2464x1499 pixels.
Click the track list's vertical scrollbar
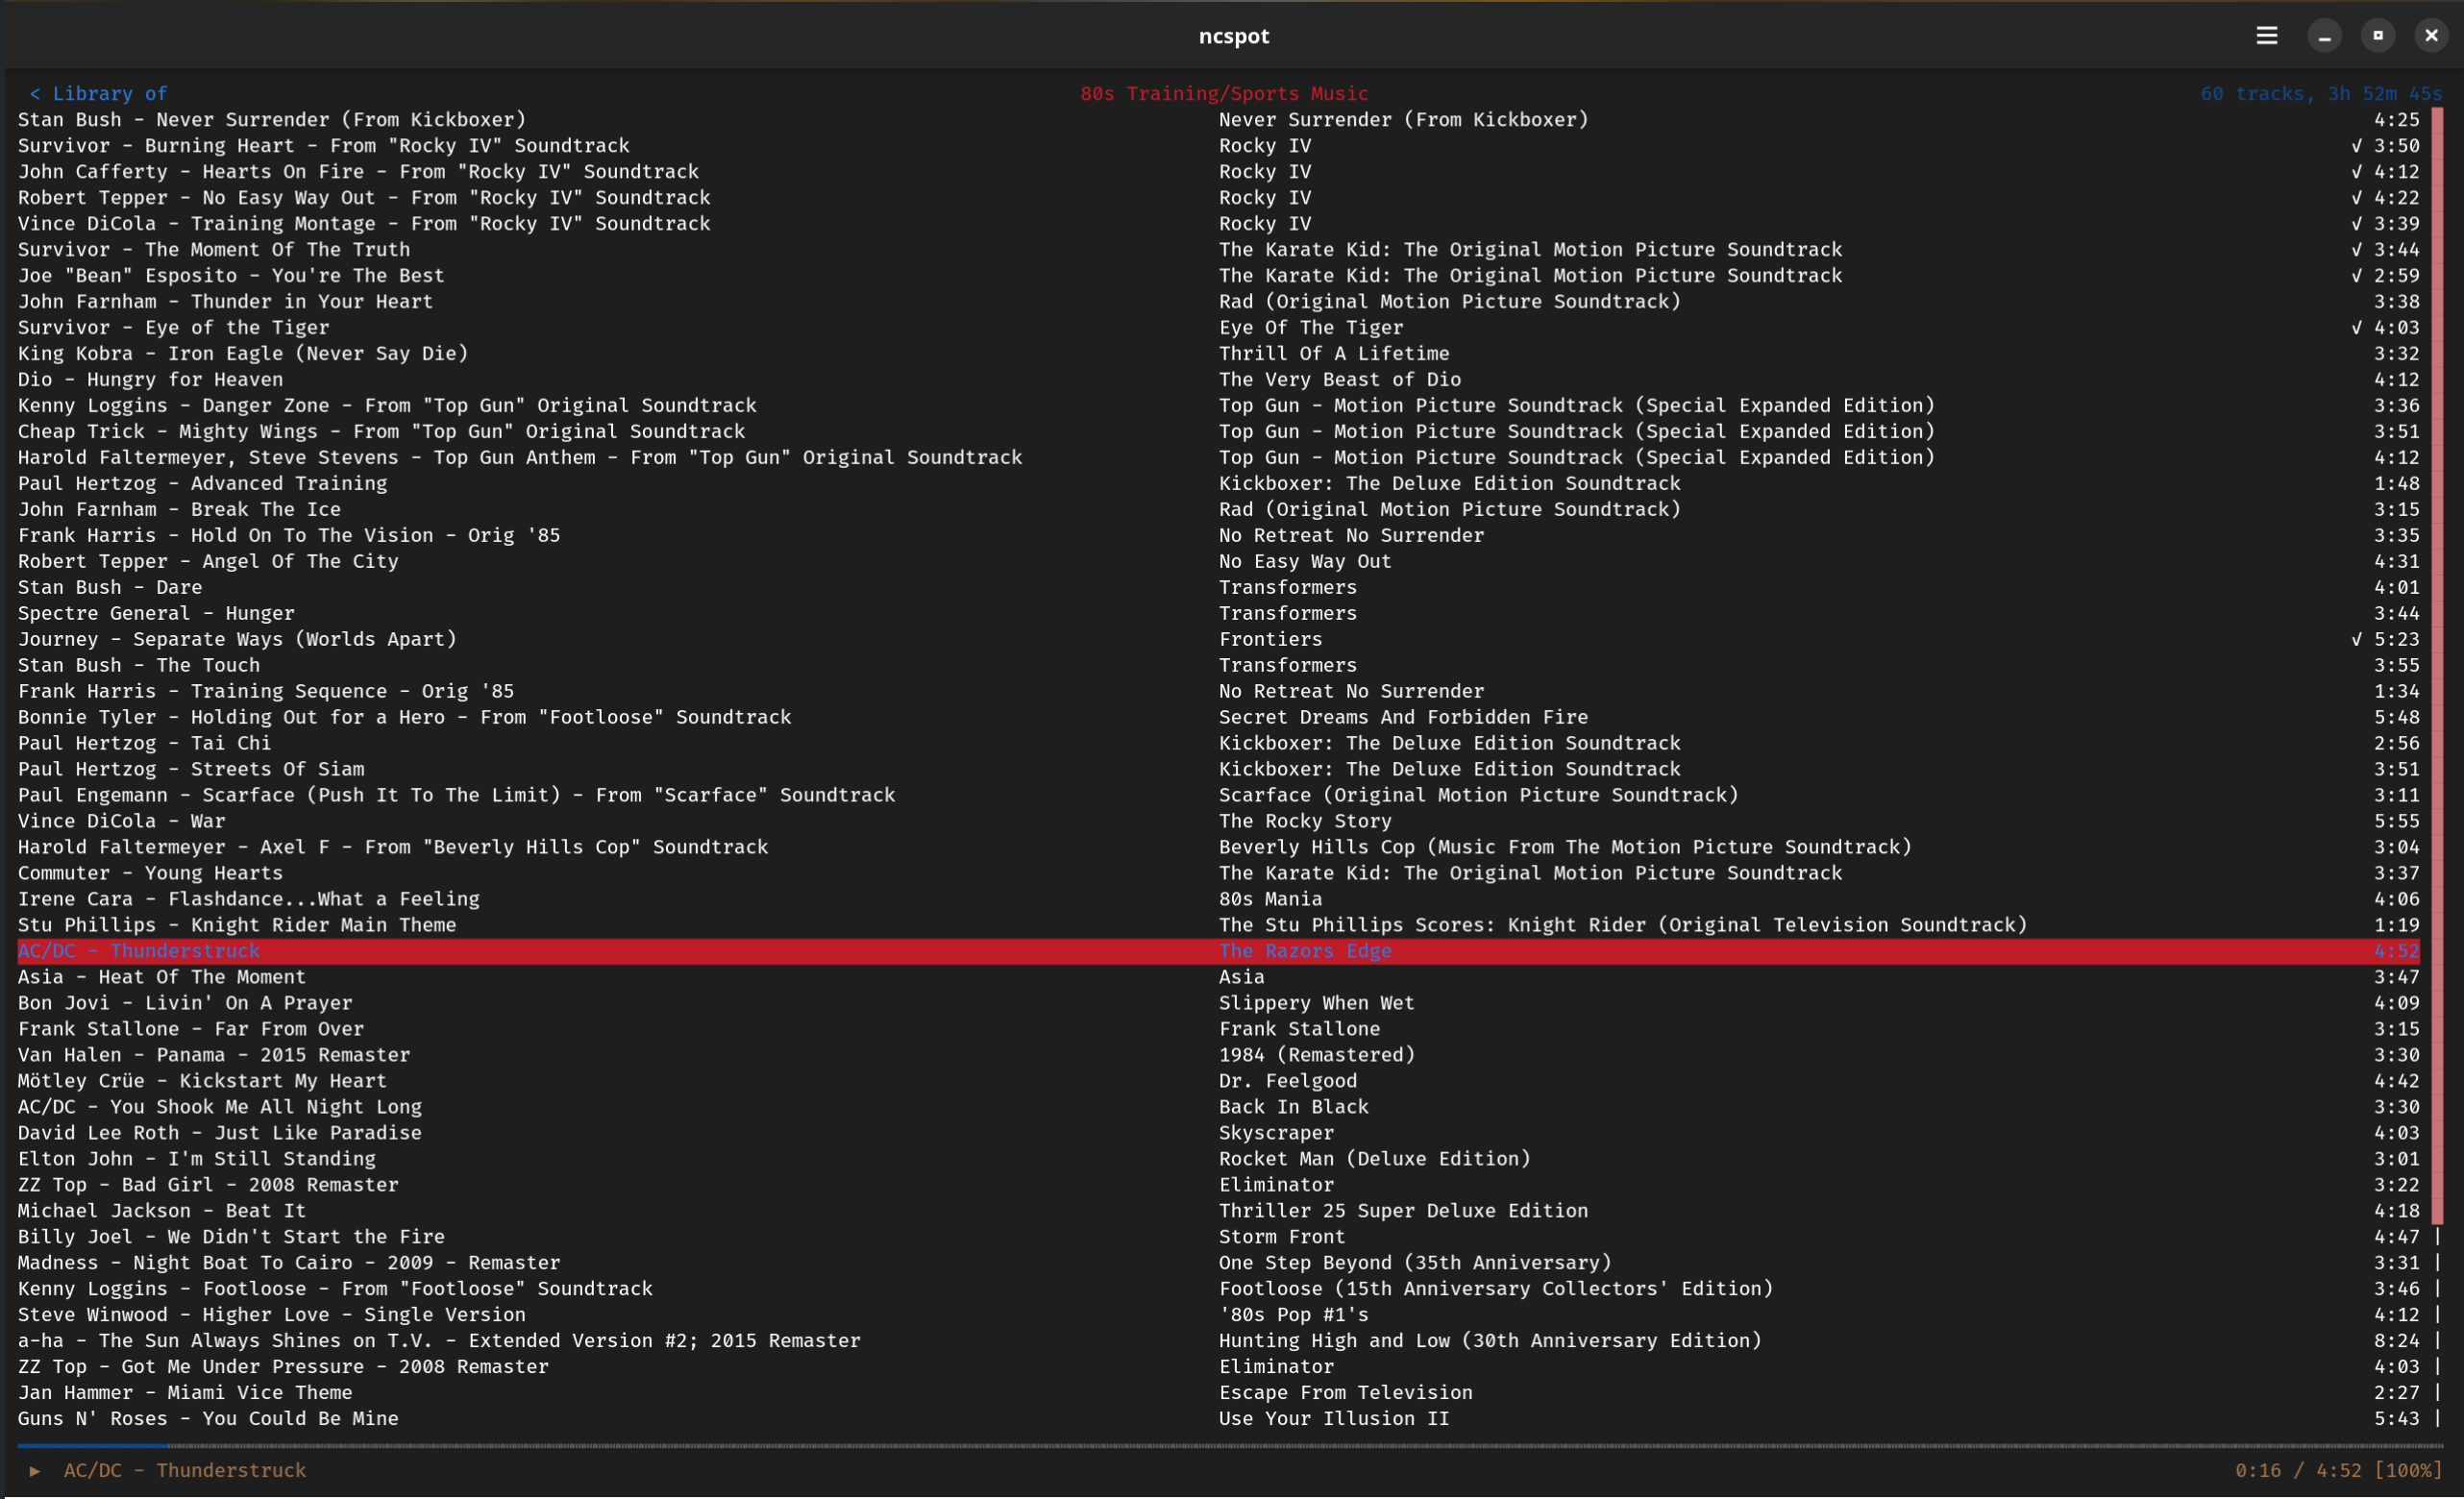(2437, 769)
